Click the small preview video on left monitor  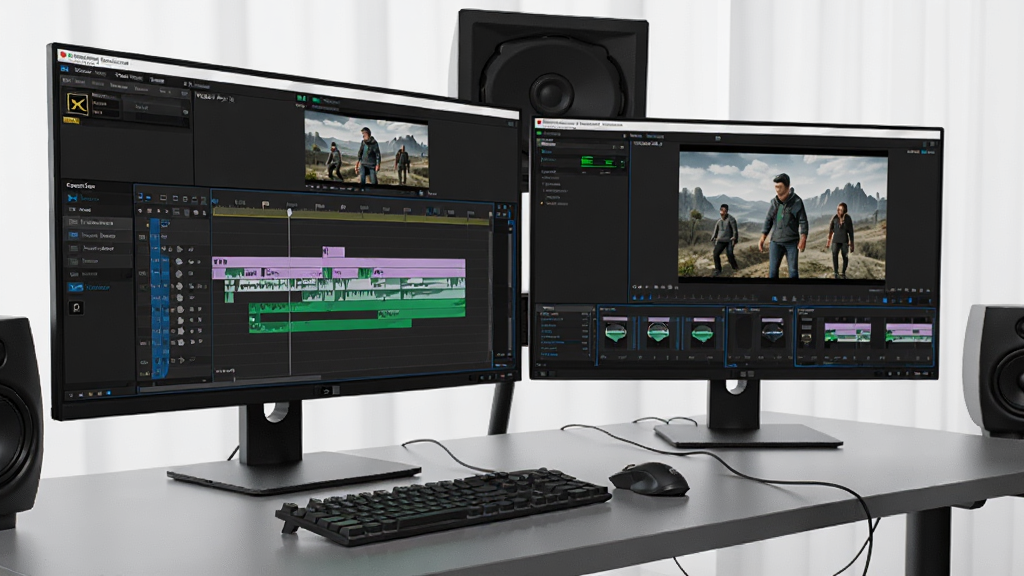366,151
